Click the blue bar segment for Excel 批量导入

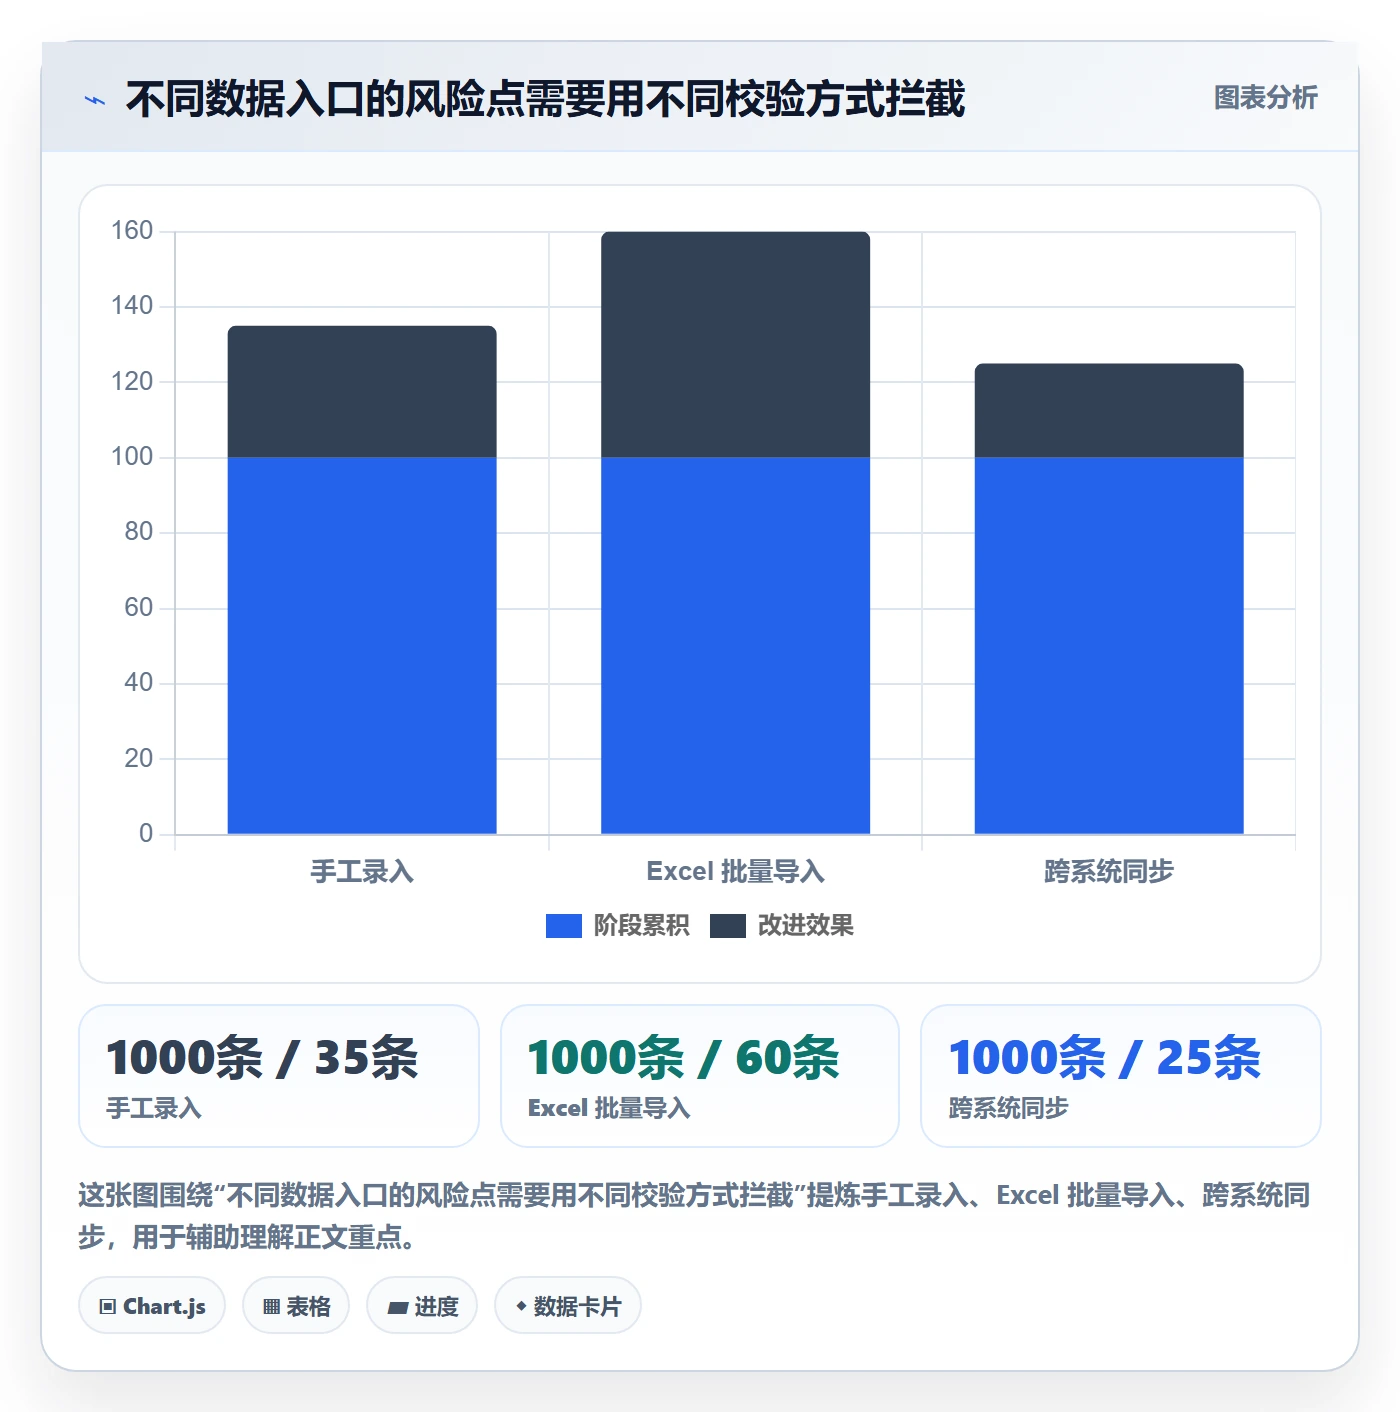(x=735, y=646)
